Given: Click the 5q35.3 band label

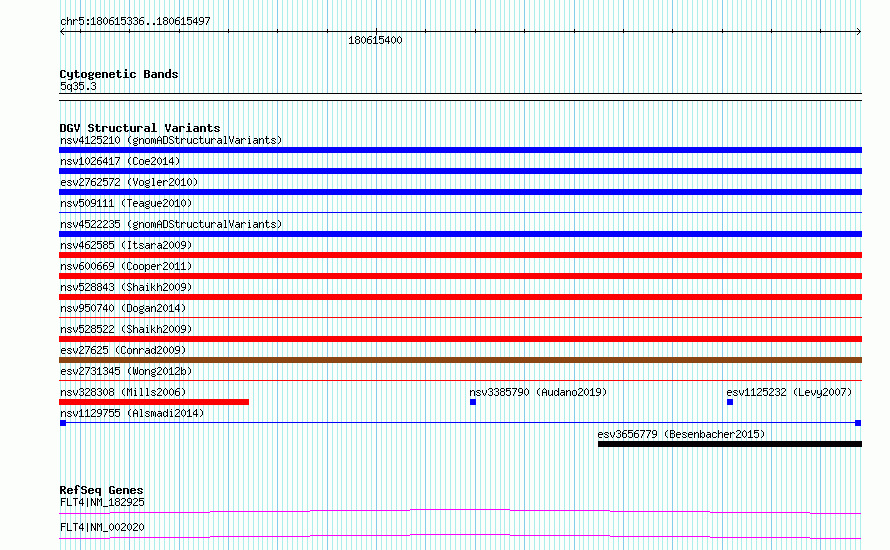Looking at the screenshot, I should point(78,86).
